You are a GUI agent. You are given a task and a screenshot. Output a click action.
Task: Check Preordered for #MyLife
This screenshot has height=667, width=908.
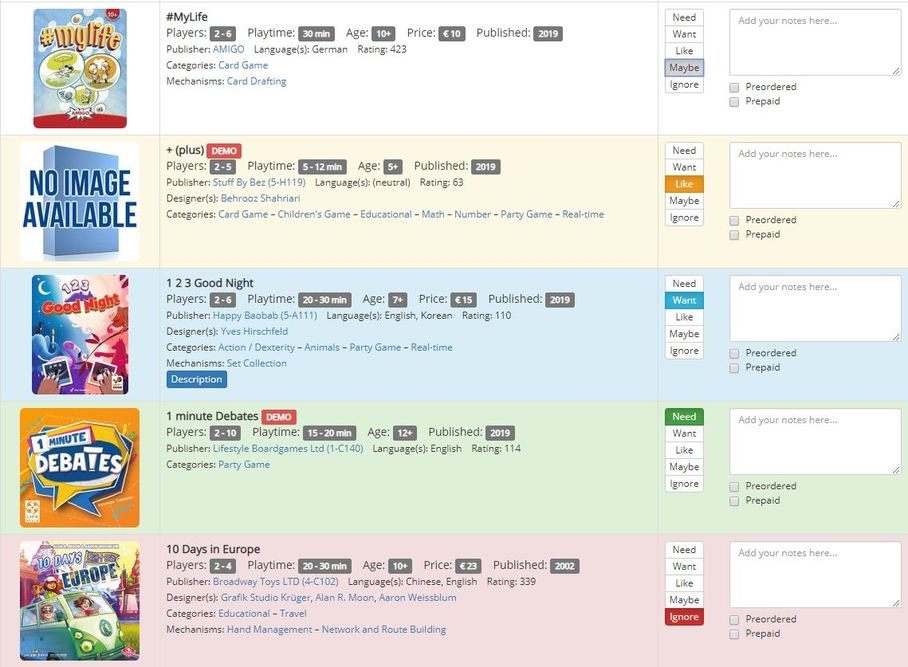734,87
